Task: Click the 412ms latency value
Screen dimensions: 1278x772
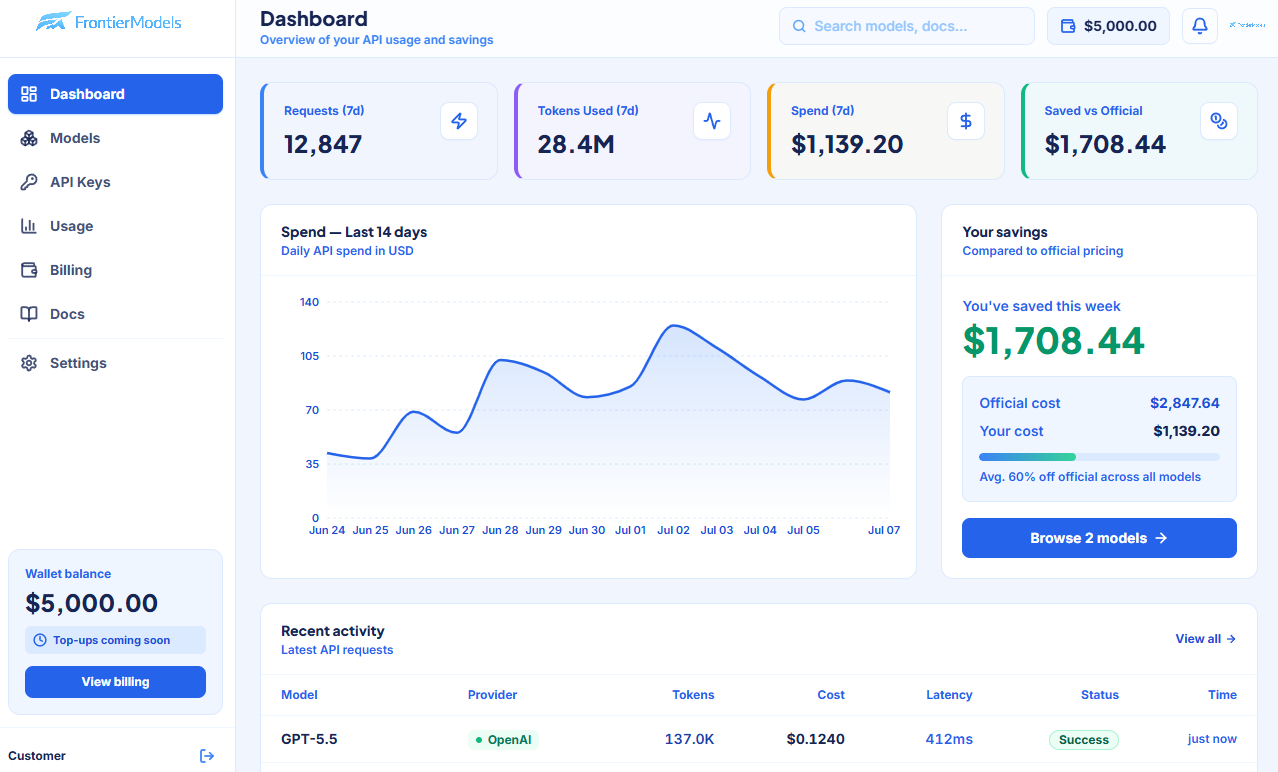Action: point(949,740)
